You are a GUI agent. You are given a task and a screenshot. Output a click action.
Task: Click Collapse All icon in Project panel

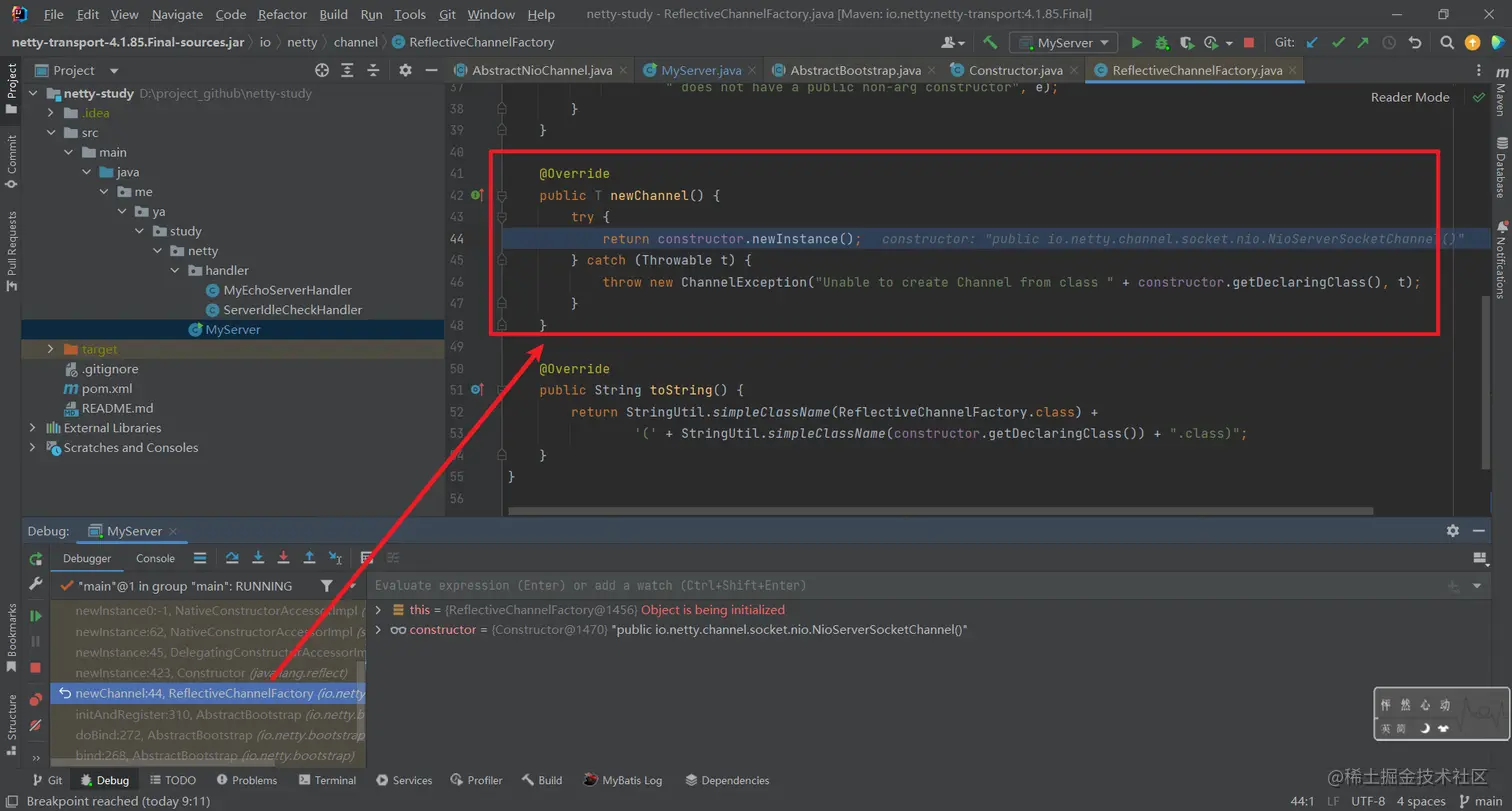pos(373,70)
